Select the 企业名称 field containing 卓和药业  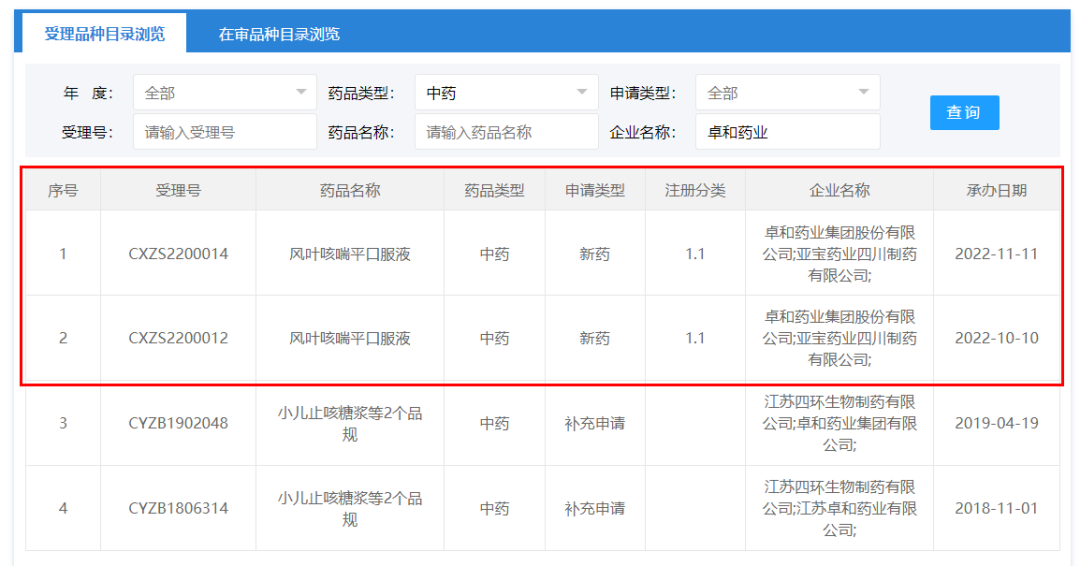pos(787,132)
